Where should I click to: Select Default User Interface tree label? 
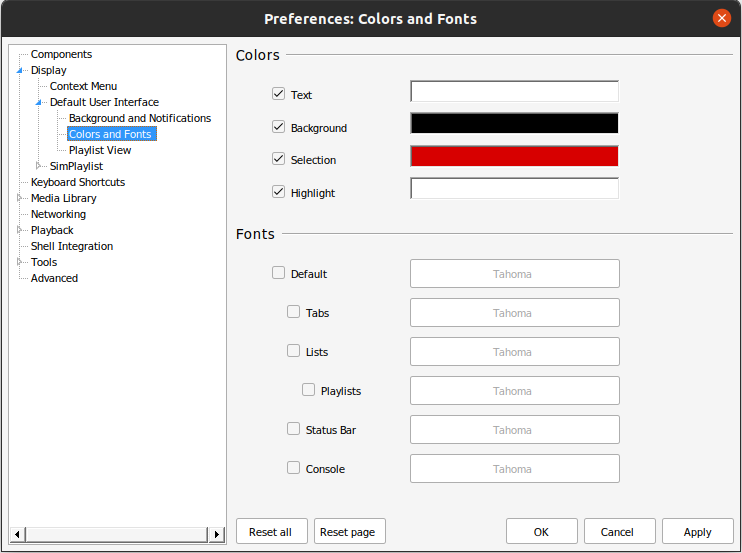pyautogui.click(x=105, y=102)
